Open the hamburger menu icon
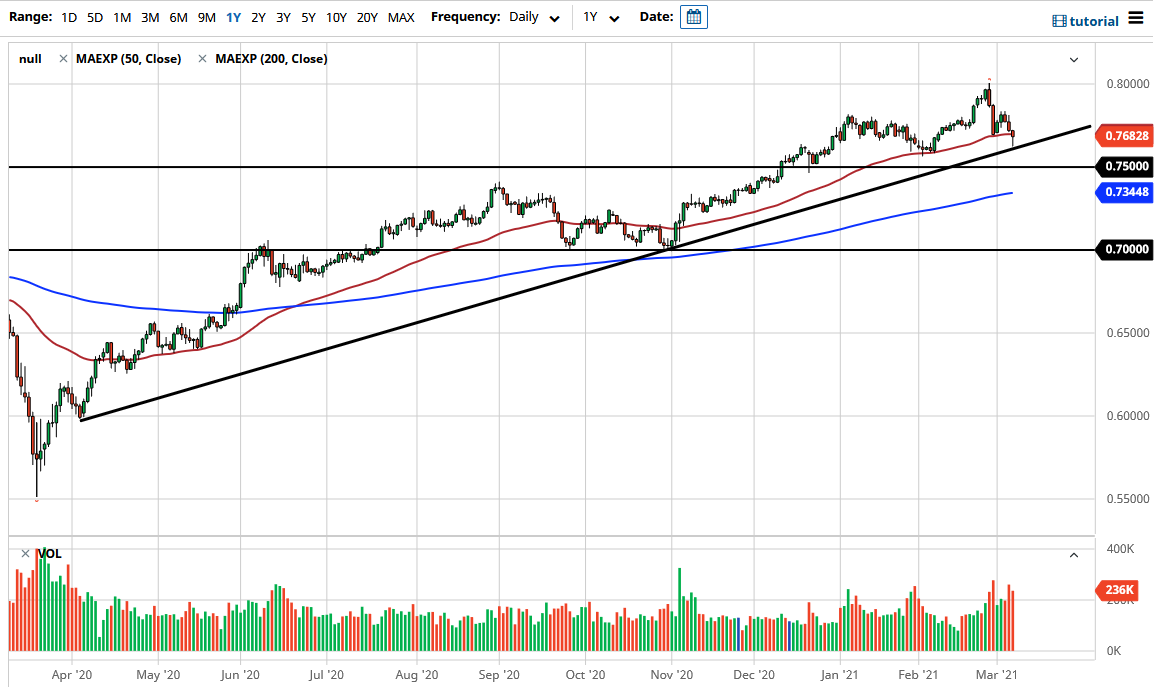1155x692 pixels. [x=1138, y=20]
